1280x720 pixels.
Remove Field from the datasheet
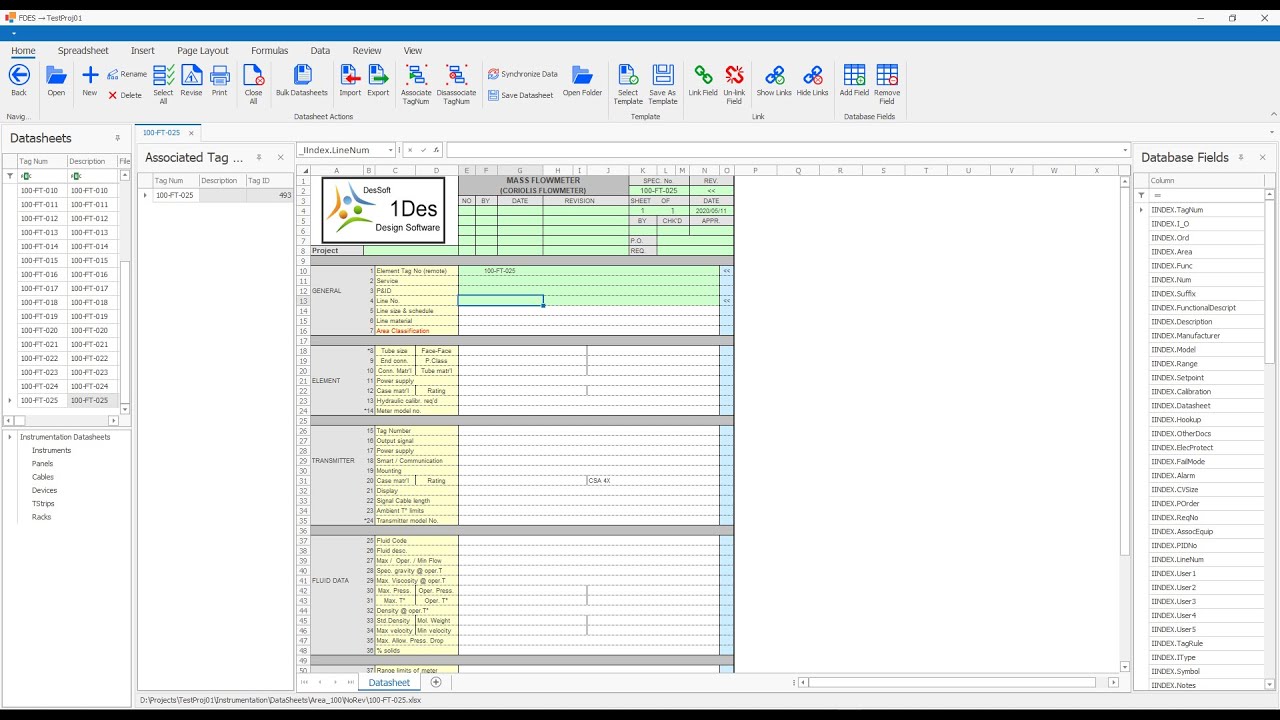pyautogui.click(x=887, y=84)
